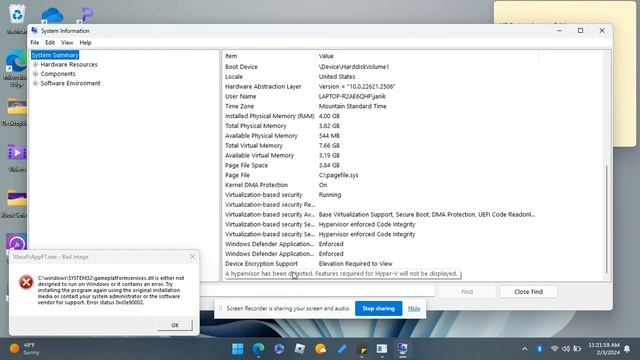
Task: Expand the Components tree node
Action: click(x=36, y=74)
